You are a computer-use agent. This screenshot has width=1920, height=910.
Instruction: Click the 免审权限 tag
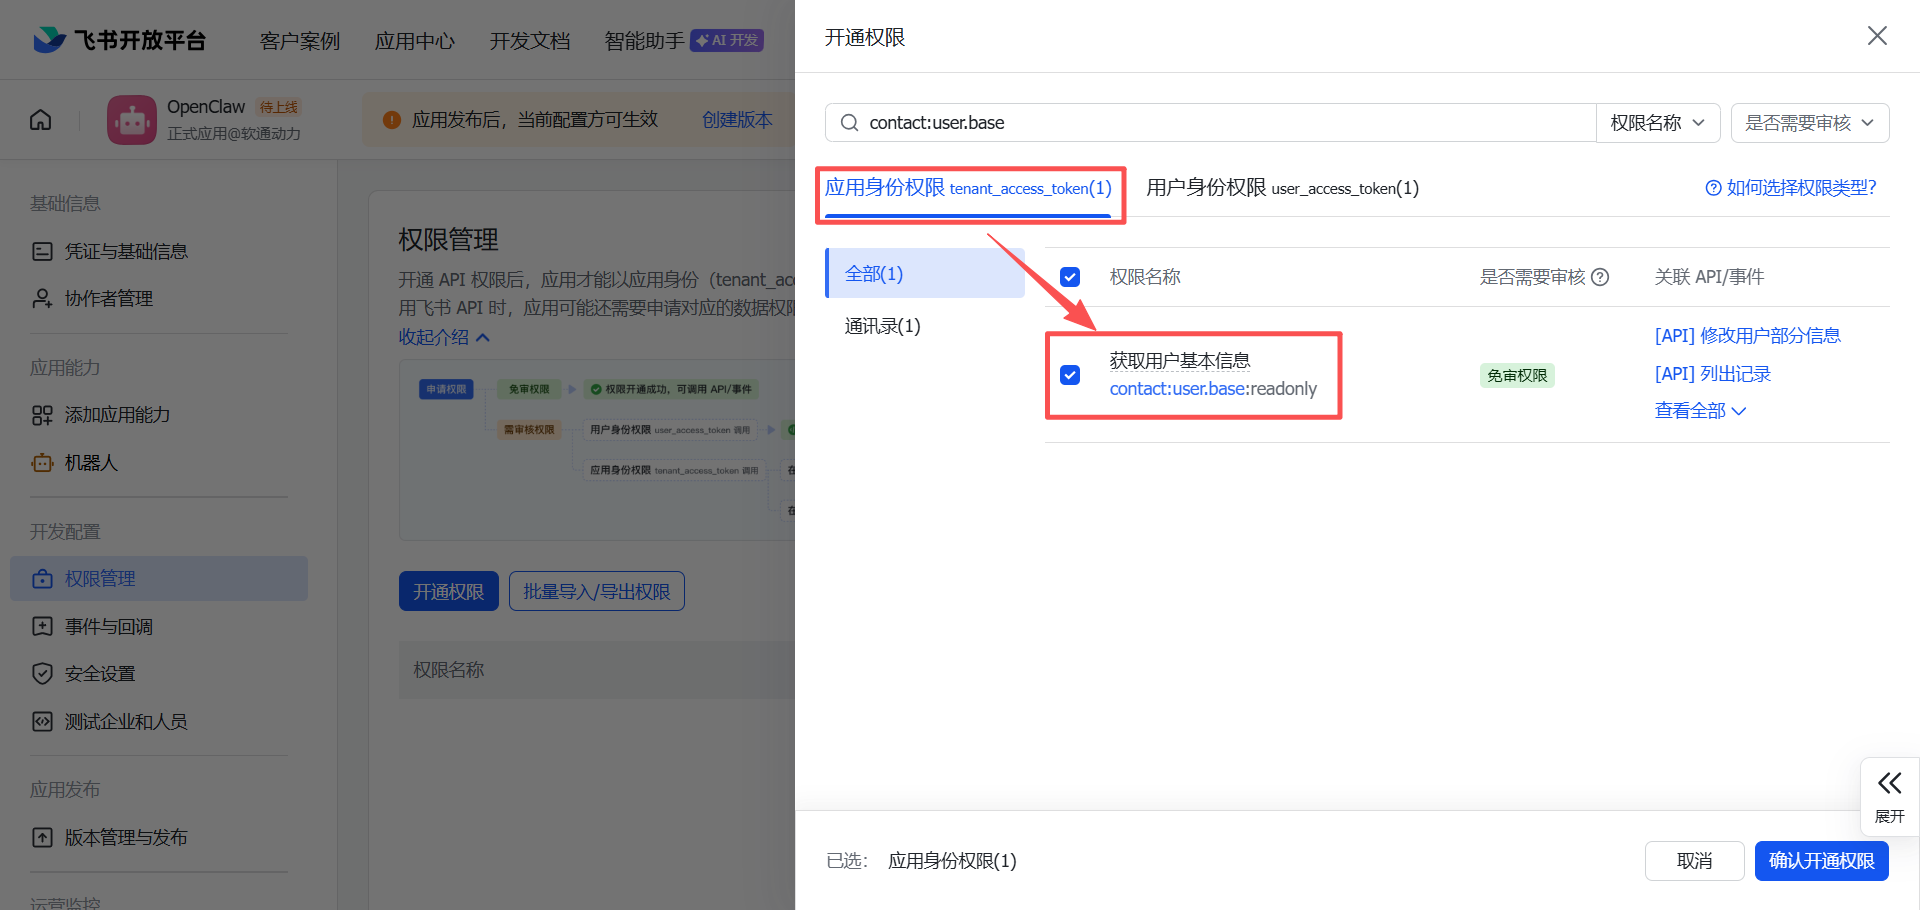point(1517,376)
